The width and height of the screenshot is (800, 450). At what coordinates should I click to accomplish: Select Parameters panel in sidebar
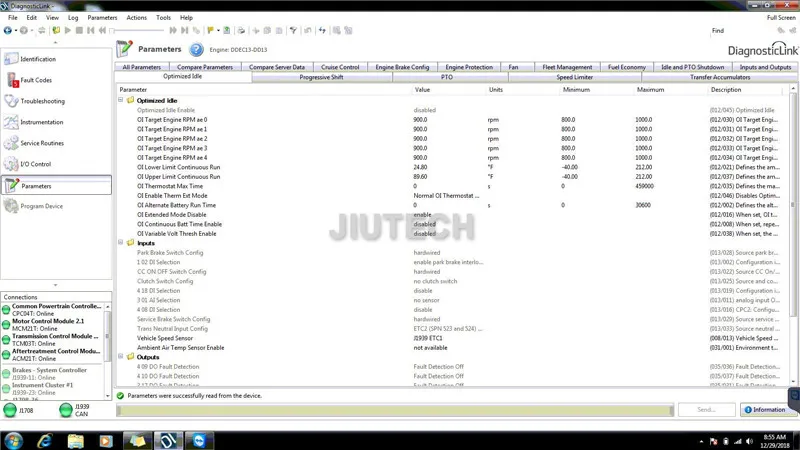(x=56, y=185)
